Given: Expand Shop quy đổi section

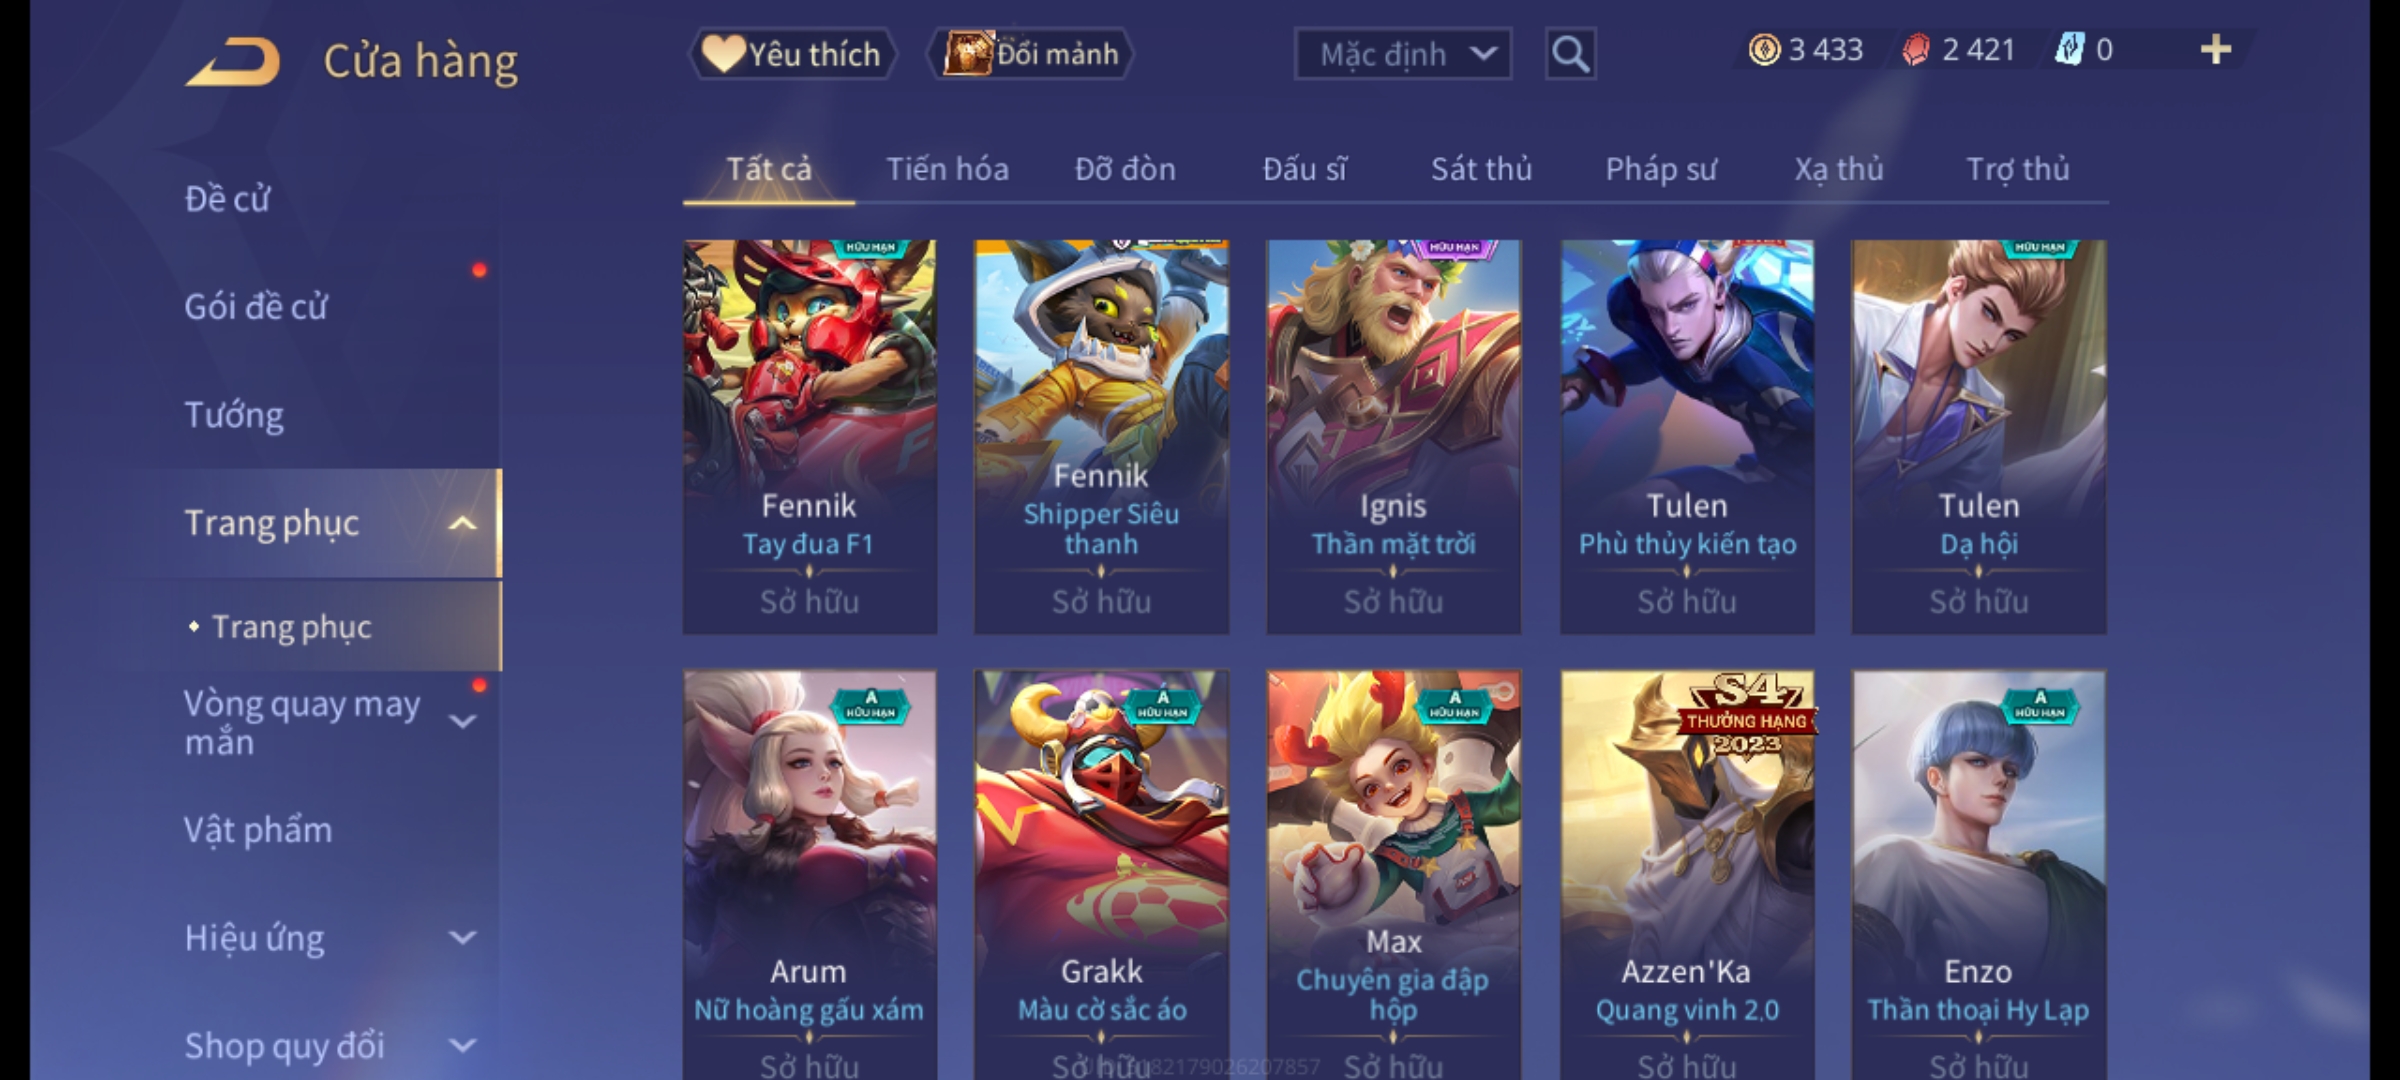Looking at the screenshot, I should tap(462, 1046).
